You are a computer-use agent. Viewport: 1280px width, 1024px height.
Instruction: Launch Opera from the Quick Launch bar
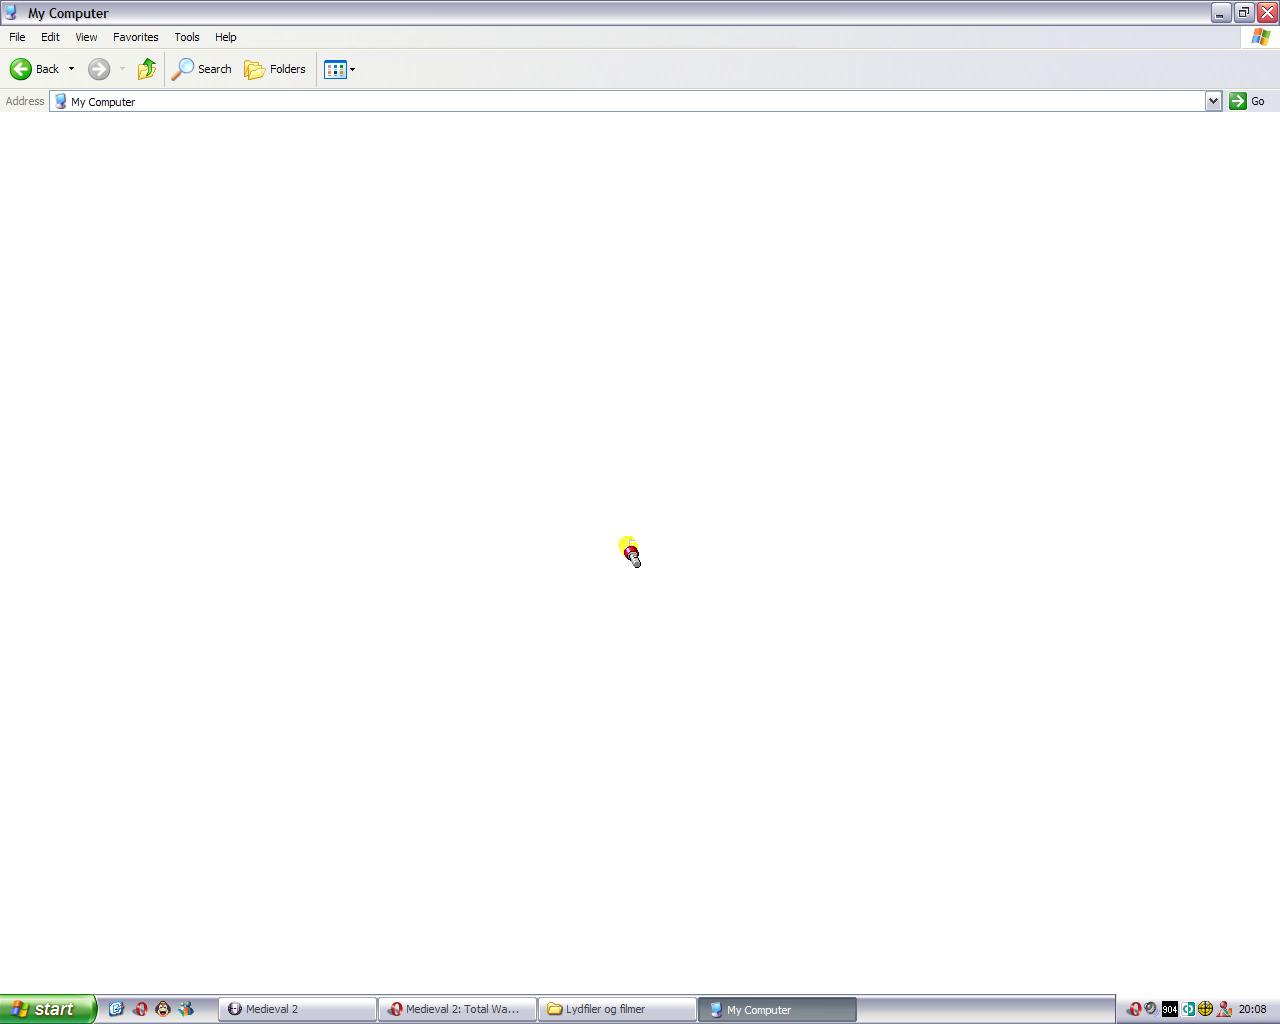[x=140, y=1009]
